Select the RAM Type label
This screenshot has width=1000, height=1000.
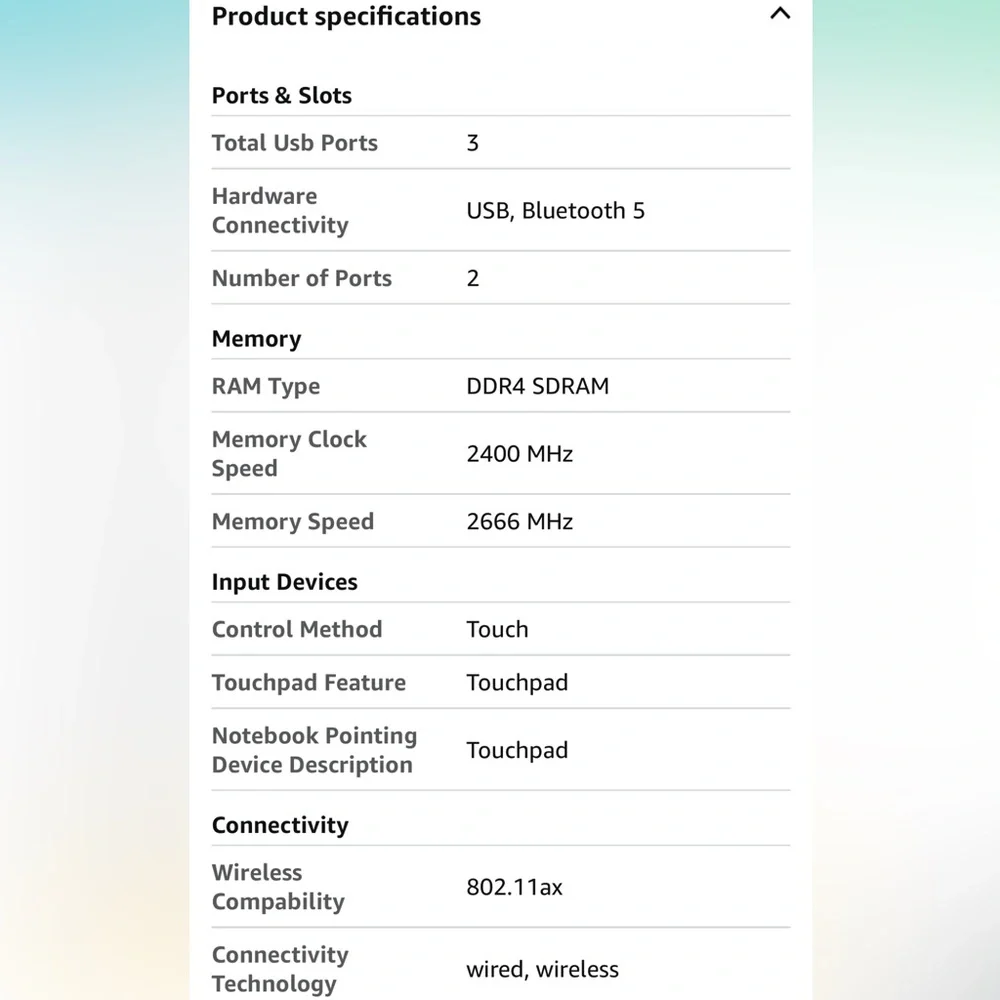tap(266, 386)
